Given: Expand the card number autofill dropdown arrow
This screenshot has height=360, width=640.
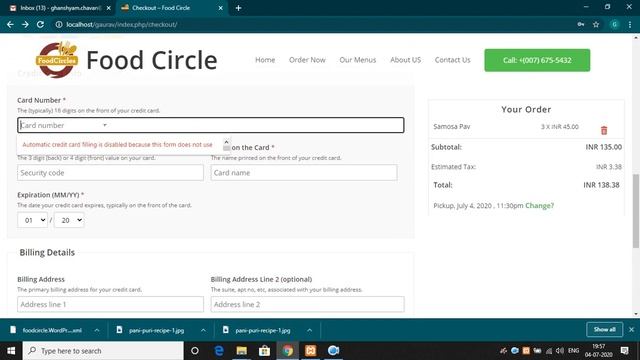Looking at the screenshot, I should (x=105, y=125).
